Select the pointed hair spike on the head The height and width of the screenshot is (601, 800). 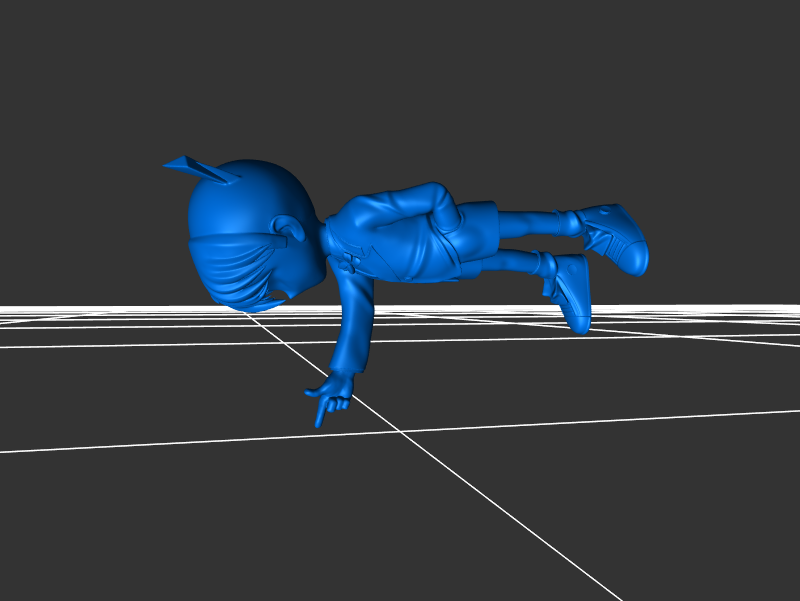tap(197, 168)
